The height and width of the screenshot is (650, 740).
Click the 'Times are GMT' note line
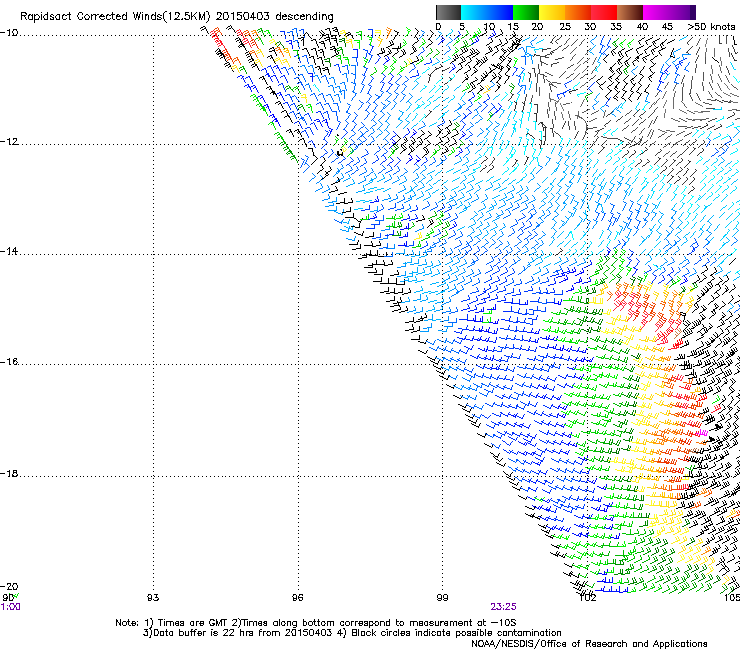[x=316, y=623]
